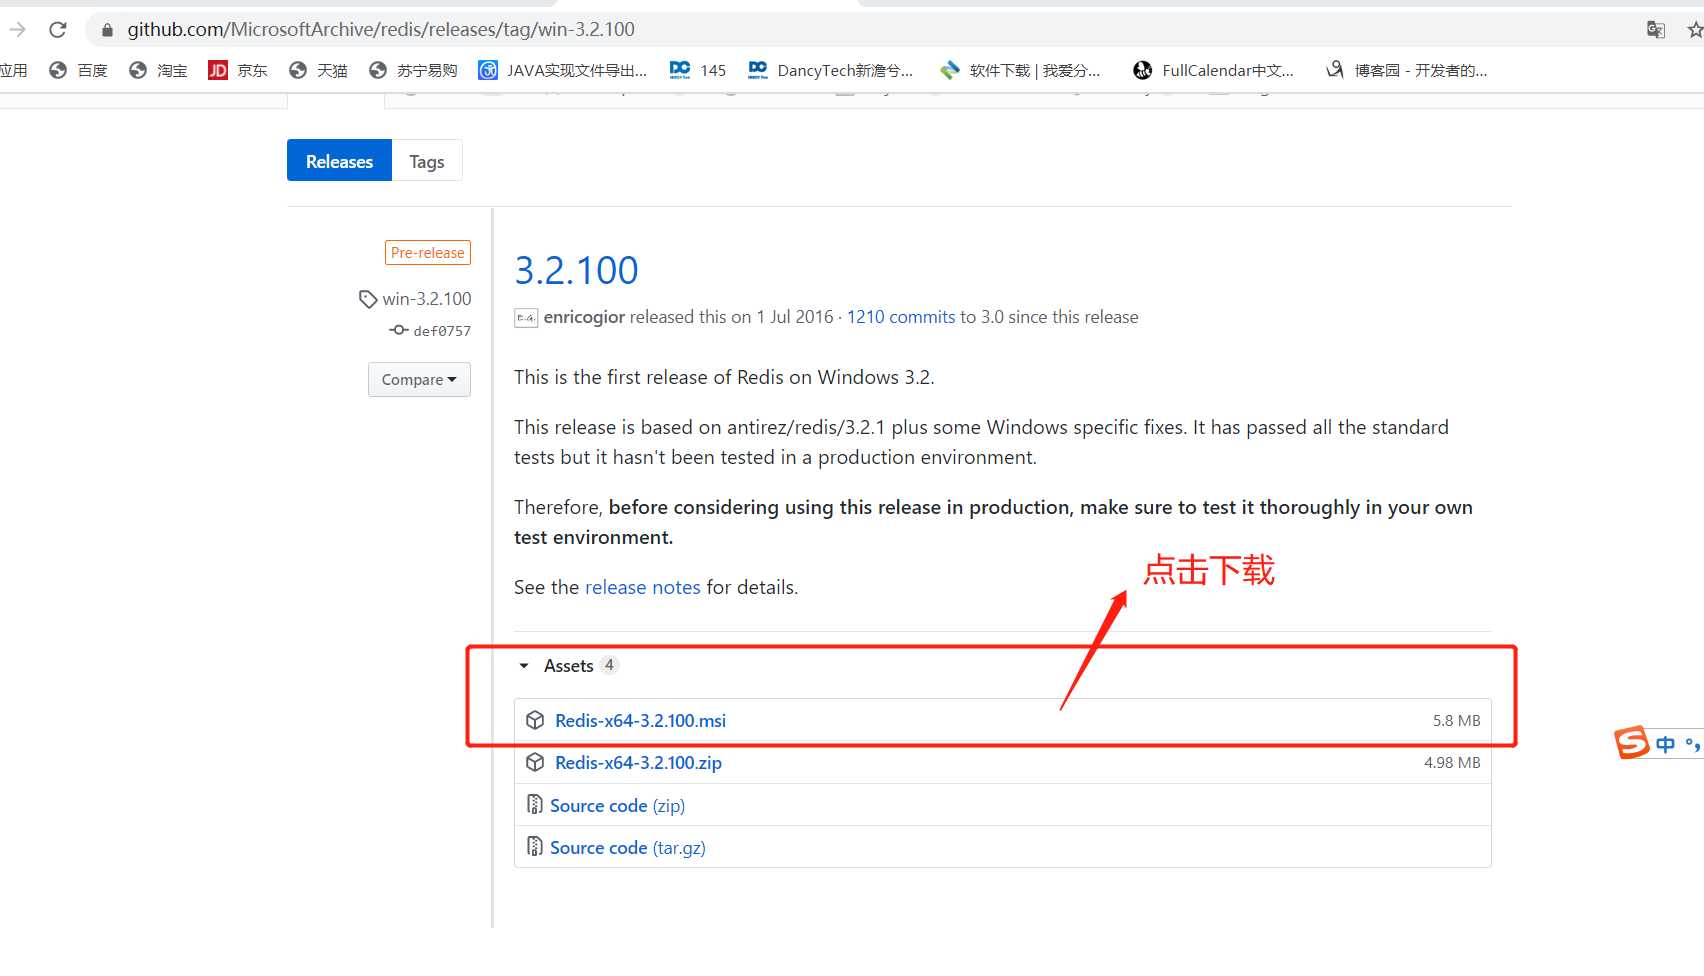Image resolution: width=1704 pixels, height=976 pixels.
Task: Click the Sogou input method S icon
Action: 1632,743
